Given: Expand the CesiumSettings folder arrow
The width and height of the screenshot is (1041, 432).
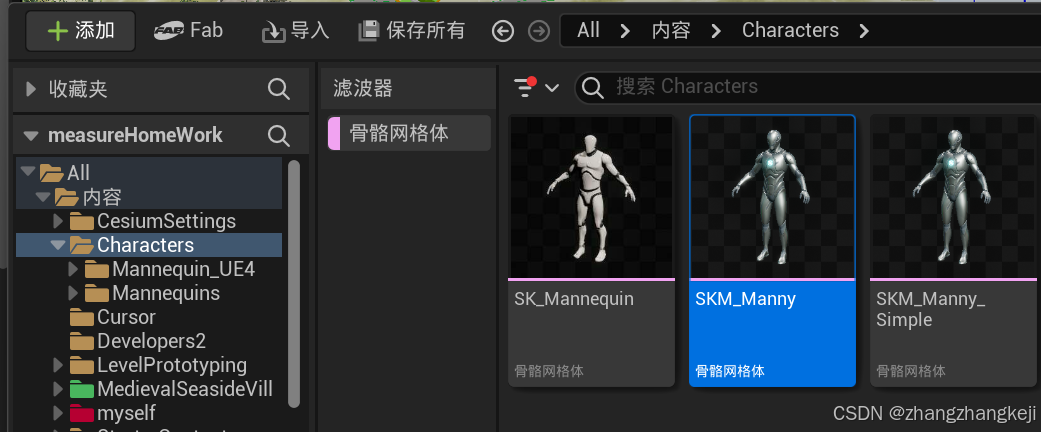Looking at the screenshot, I should tap(58, 220).
